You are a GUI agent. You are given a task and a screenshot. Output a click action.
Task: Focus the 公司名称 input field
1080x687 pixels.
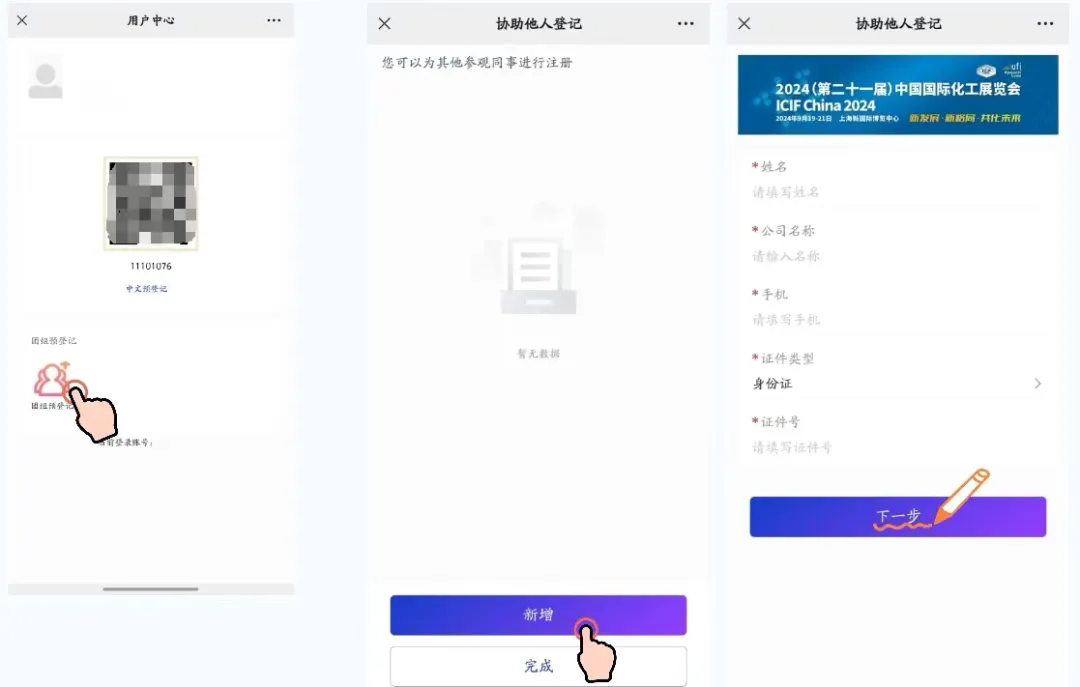click(x=897, y=256)
